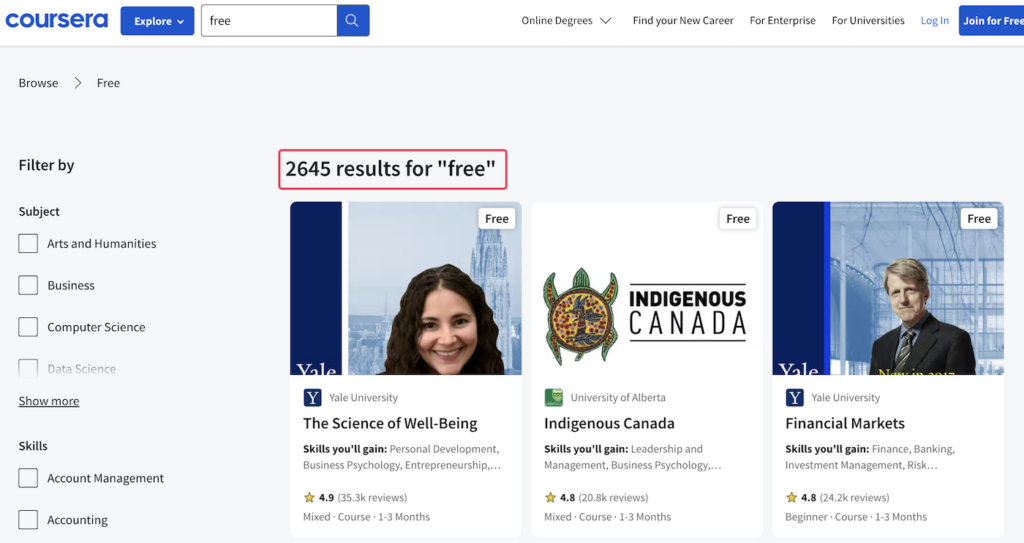This screenshot has height=543, width=1024.
Task: Tick the Data Science checkbox
Action: (x=28, y=369)
